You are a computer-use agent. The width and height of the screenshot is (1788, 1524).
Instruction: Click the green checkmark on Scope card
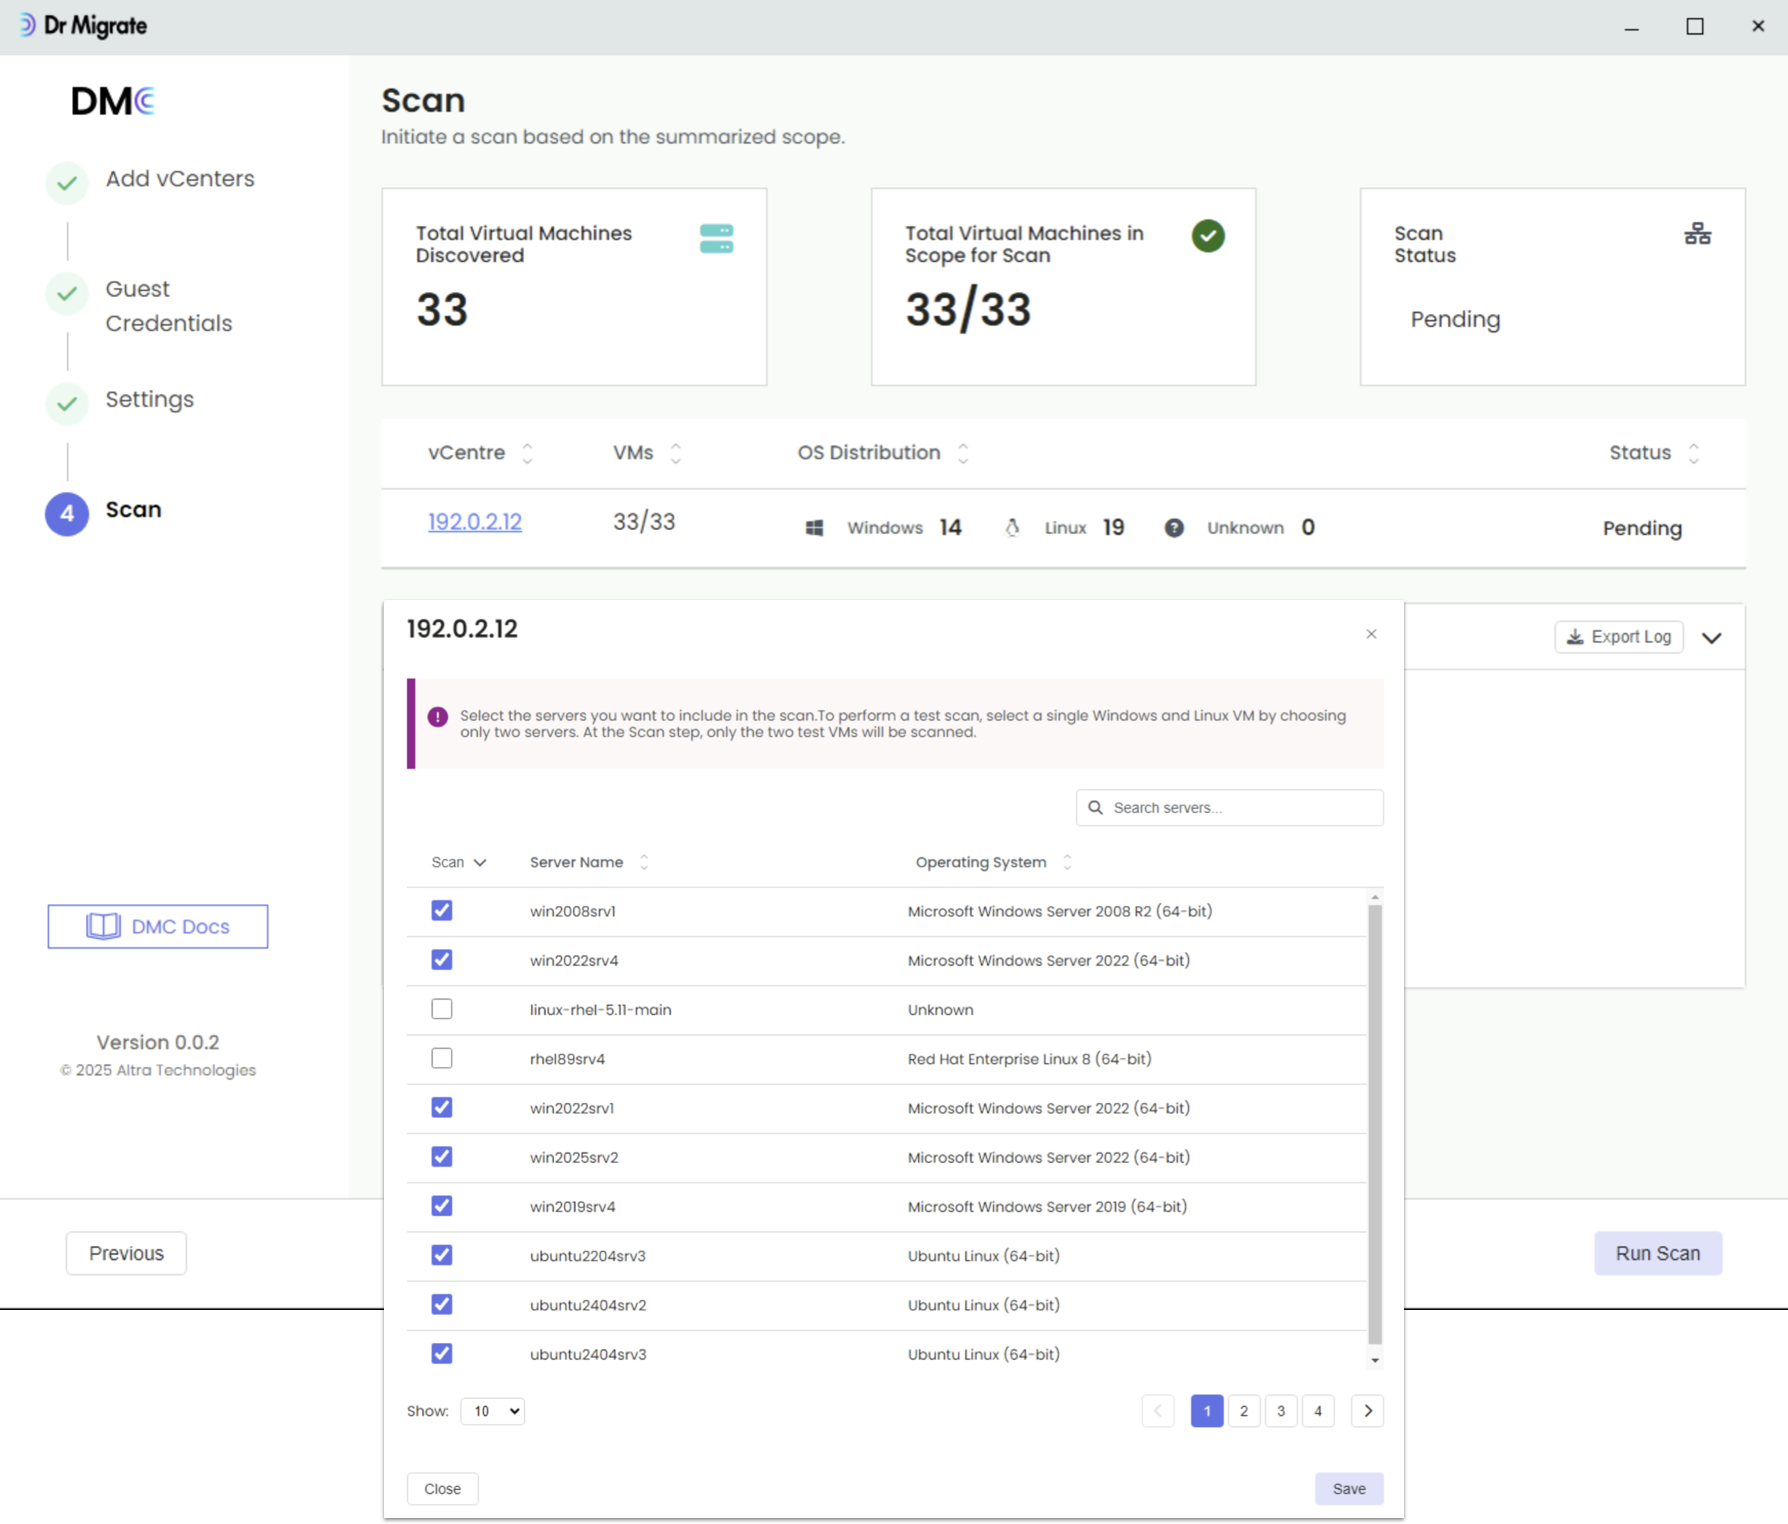(1208, 236)
